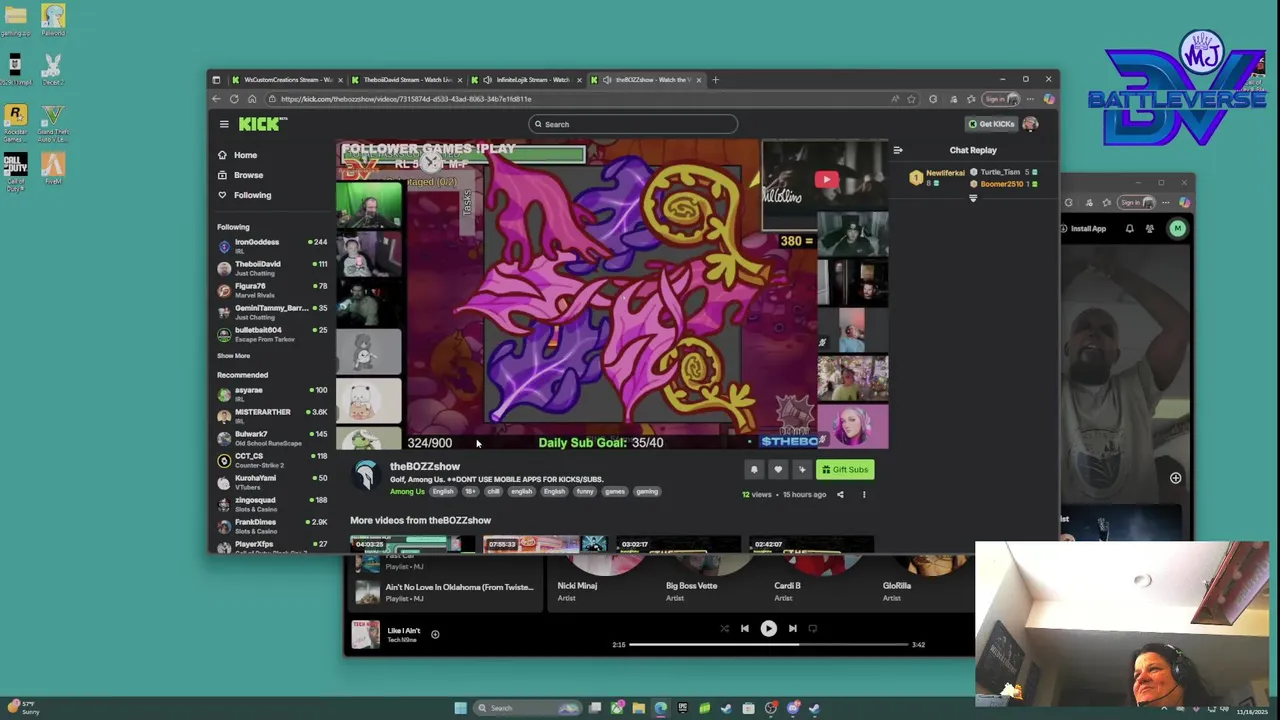Image resolution: width=1280 pixels, height=720 pixels.
Task: Expand the chat leaderboard arrow
Action: point(973,198)
